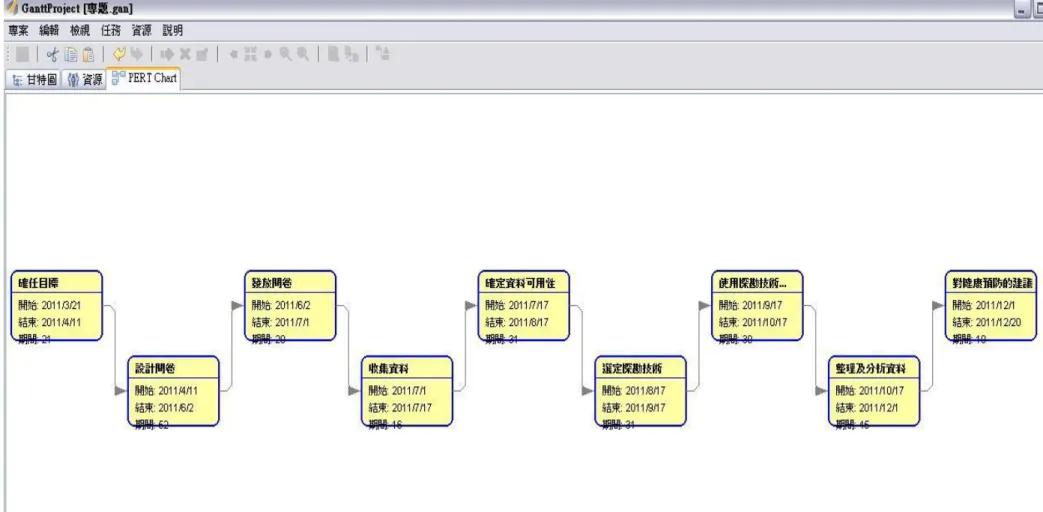Switch to the 甘特圖 tab
This screenshot has height=512, width=1043.
click(x=34, y=80)
